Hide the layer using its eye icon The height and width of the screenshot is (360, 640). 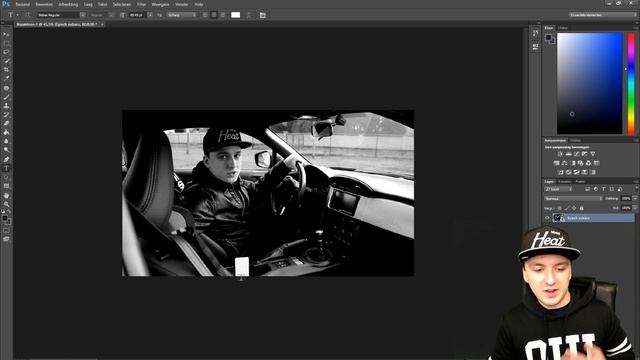click(x=547, y=218)
